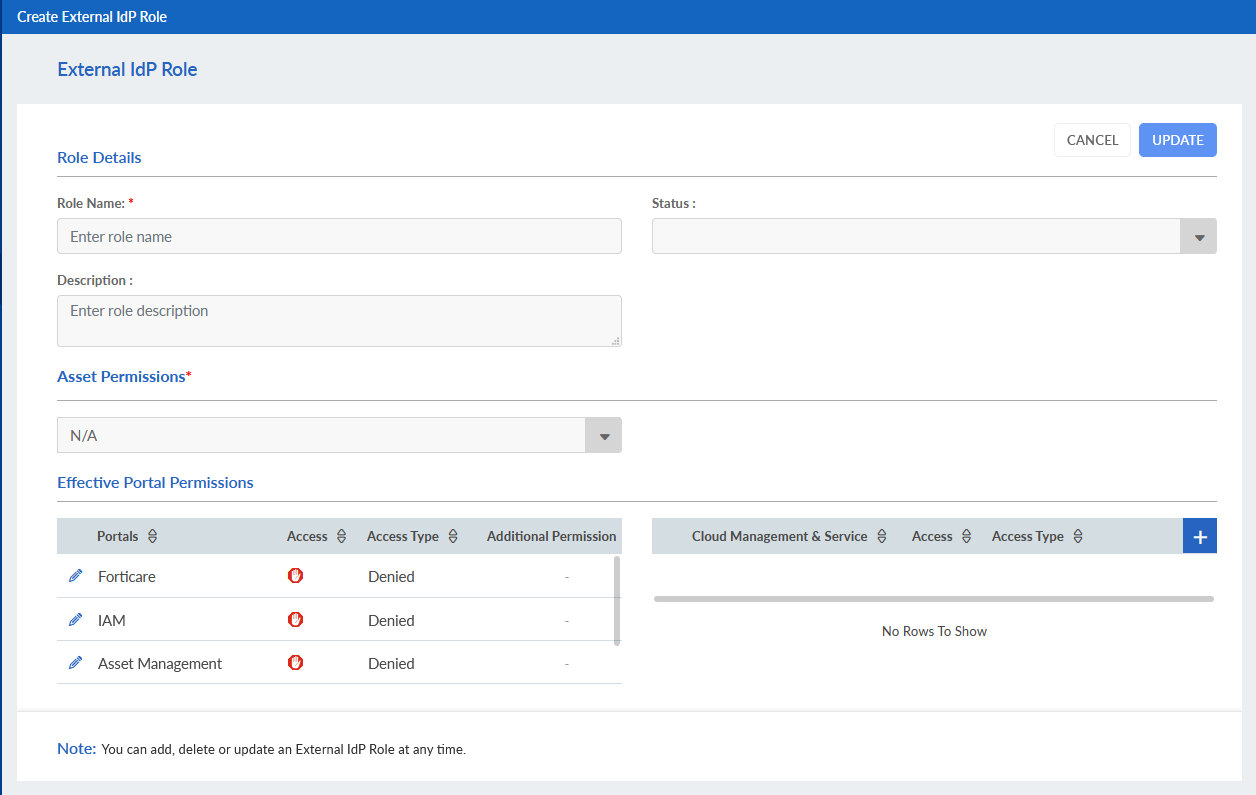Toggle sorting on the Access Type column
This screenshot has height=795, width=1256.
click(x=453, y=535)
